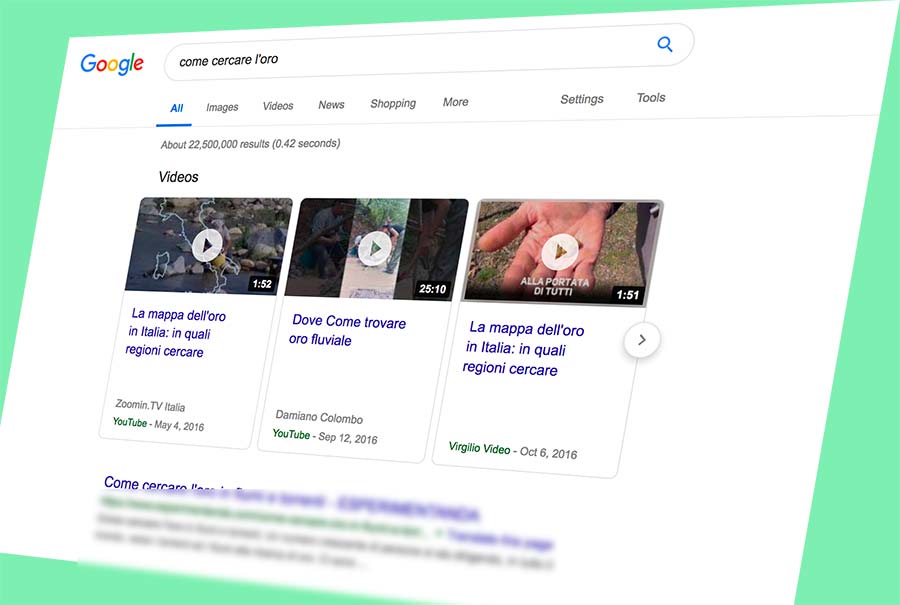Click the 'About 22,500,000 results' count text
The image size is (900, 605).
pyautogui.click(x=250, y=144)
